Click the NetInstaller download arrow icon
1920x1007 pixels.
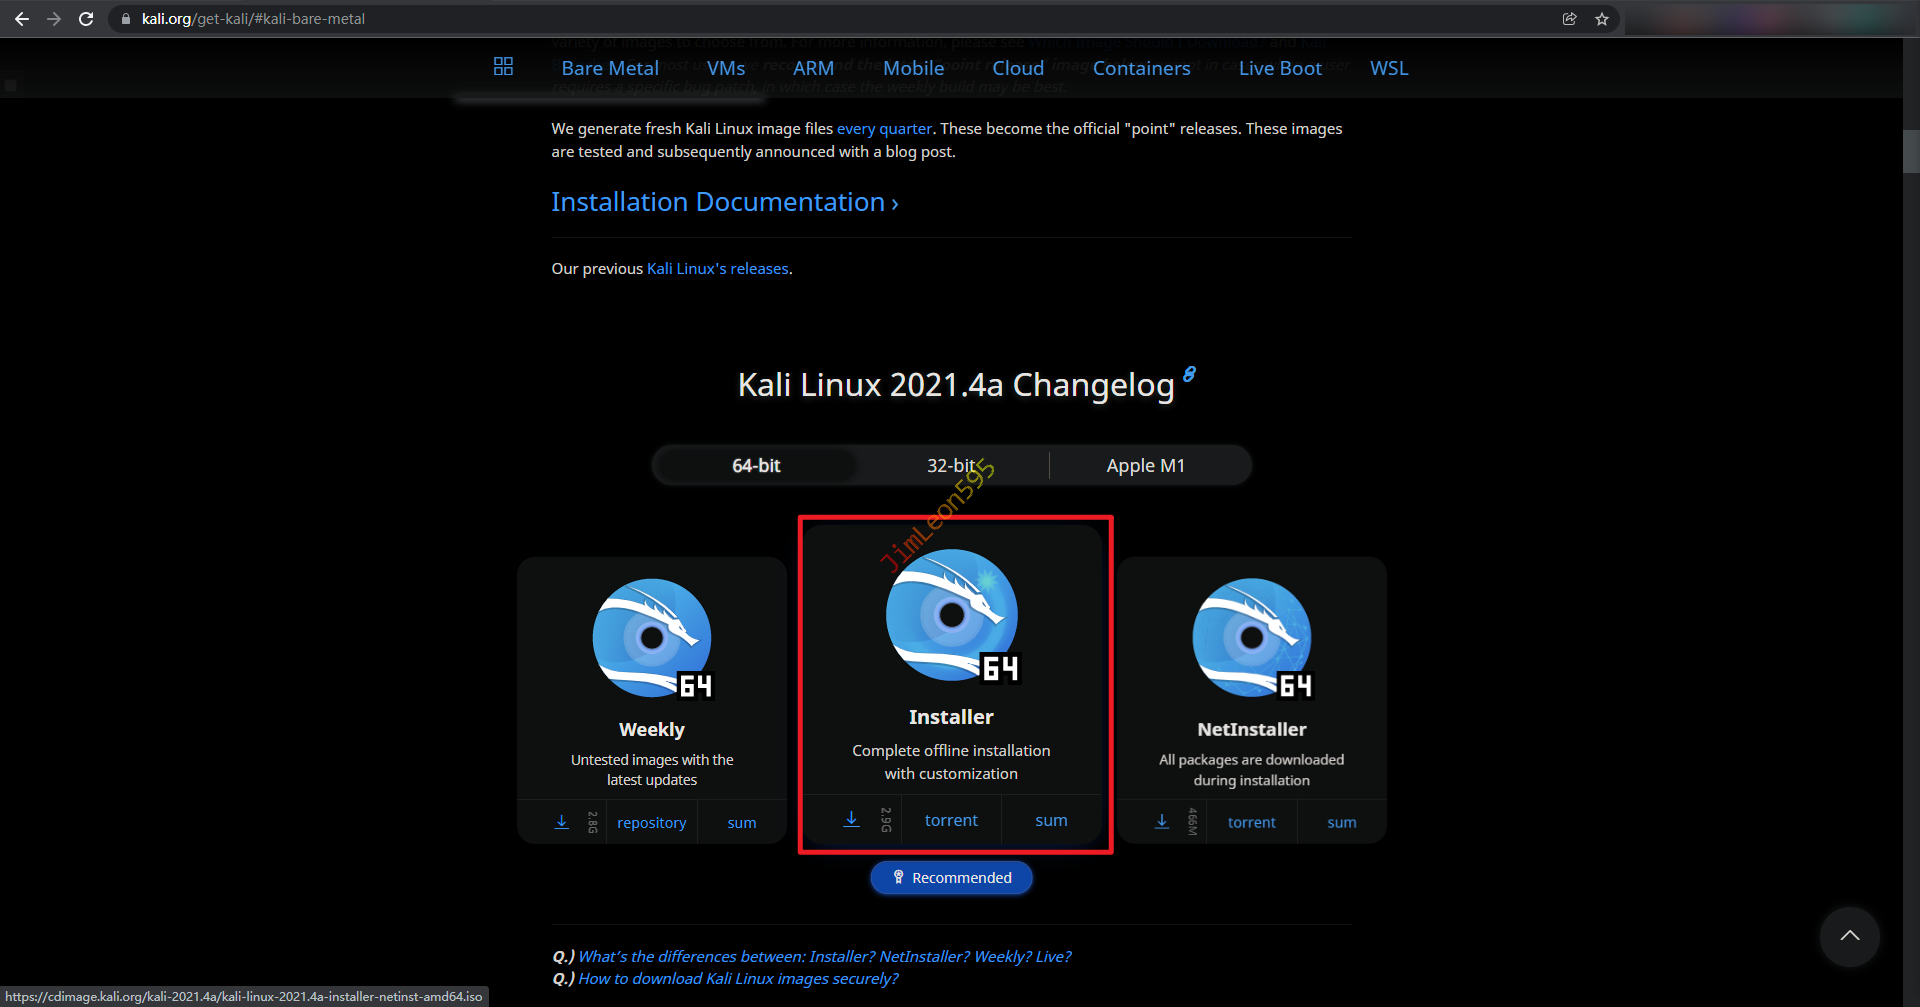[x=1161, y=822]
